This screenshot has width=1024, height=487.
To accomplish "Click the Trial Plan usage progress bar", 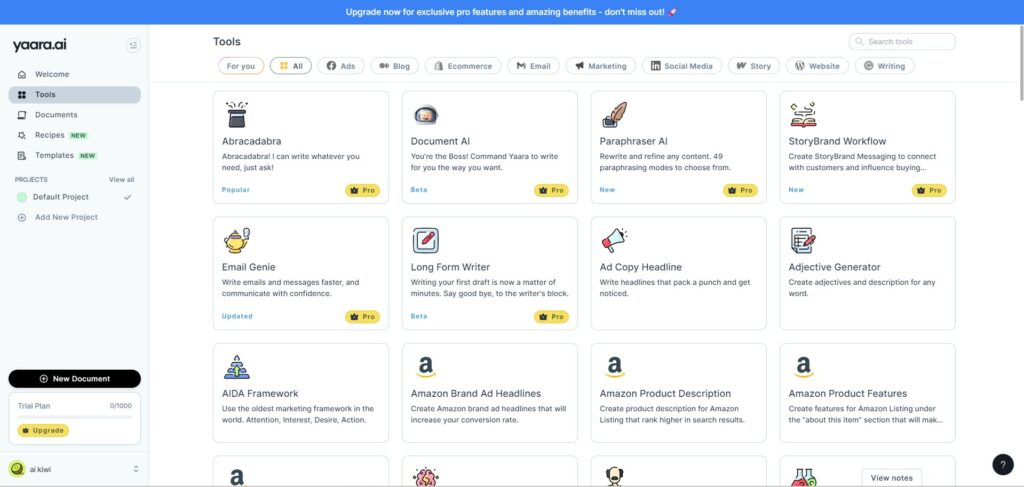I will pos(74,417).
